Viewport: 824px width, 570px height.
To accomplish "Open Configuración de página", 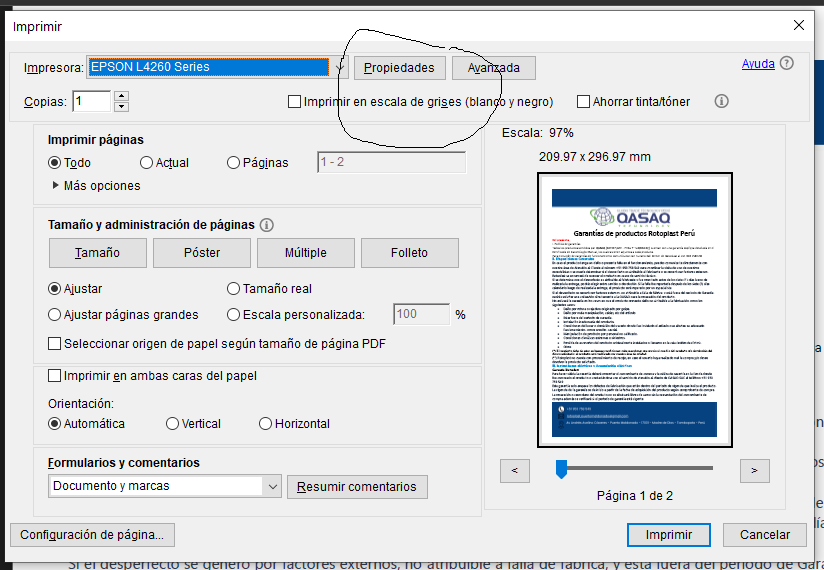I will (92, 535).
